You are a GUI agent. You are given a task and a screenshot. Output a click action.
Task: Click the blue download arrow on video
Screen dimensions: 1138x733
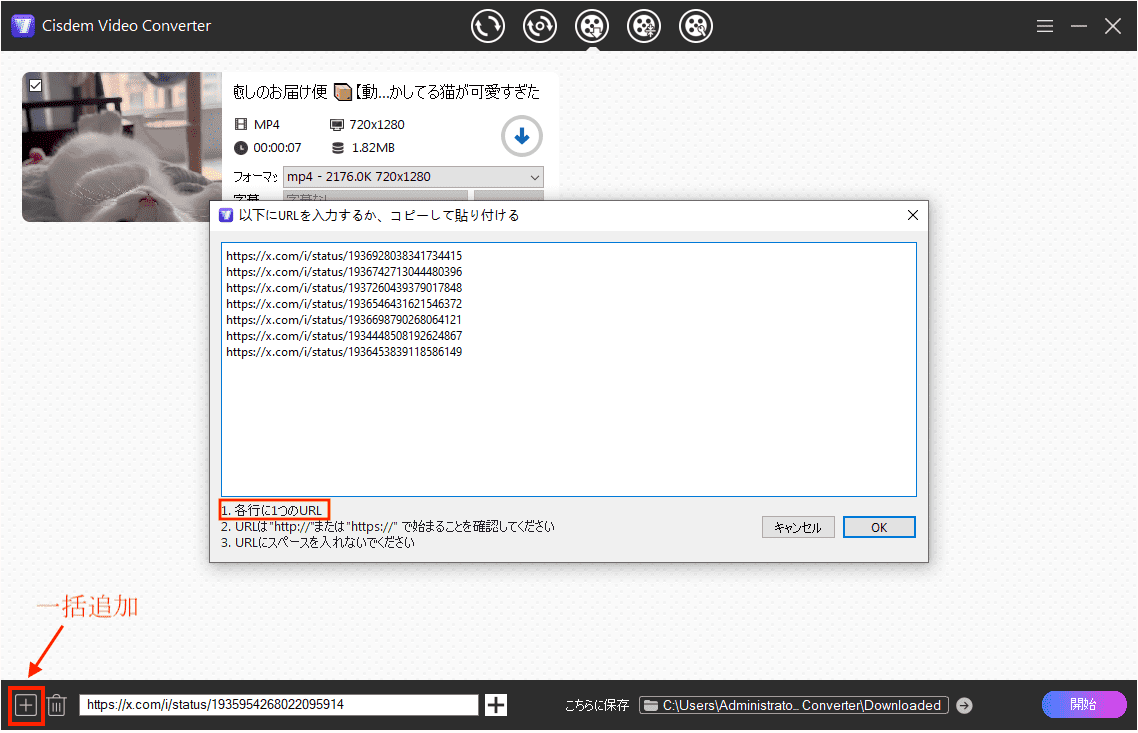521,136
